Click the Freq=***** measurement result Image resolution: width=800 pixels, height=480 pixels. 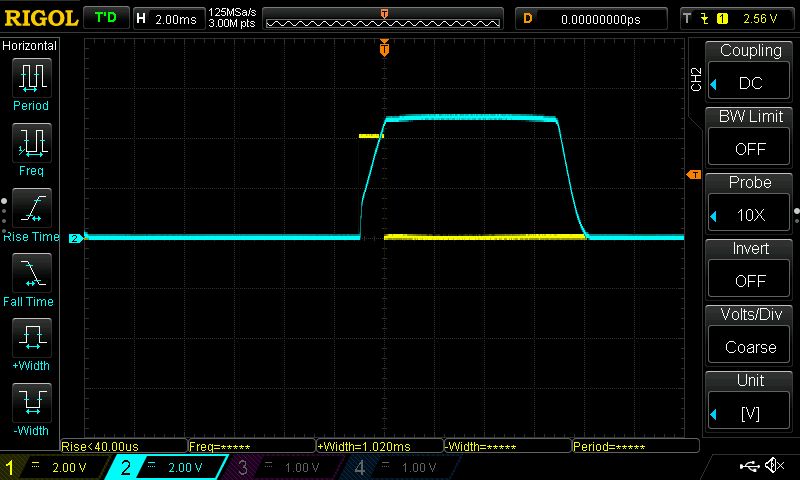click(x=252, y=446)
